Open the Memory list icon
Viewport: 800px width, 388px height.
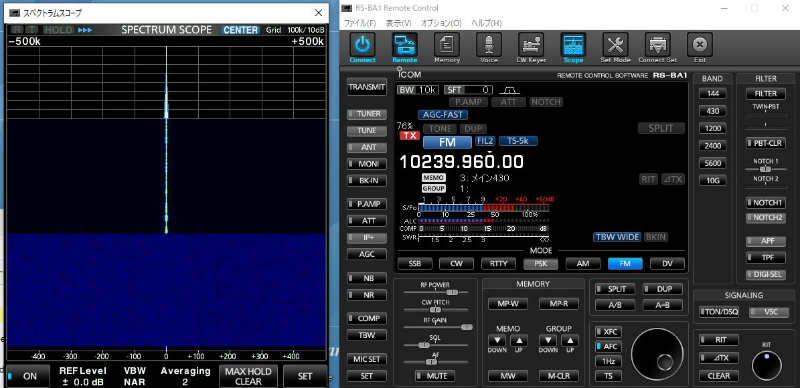tap(447, 45)
